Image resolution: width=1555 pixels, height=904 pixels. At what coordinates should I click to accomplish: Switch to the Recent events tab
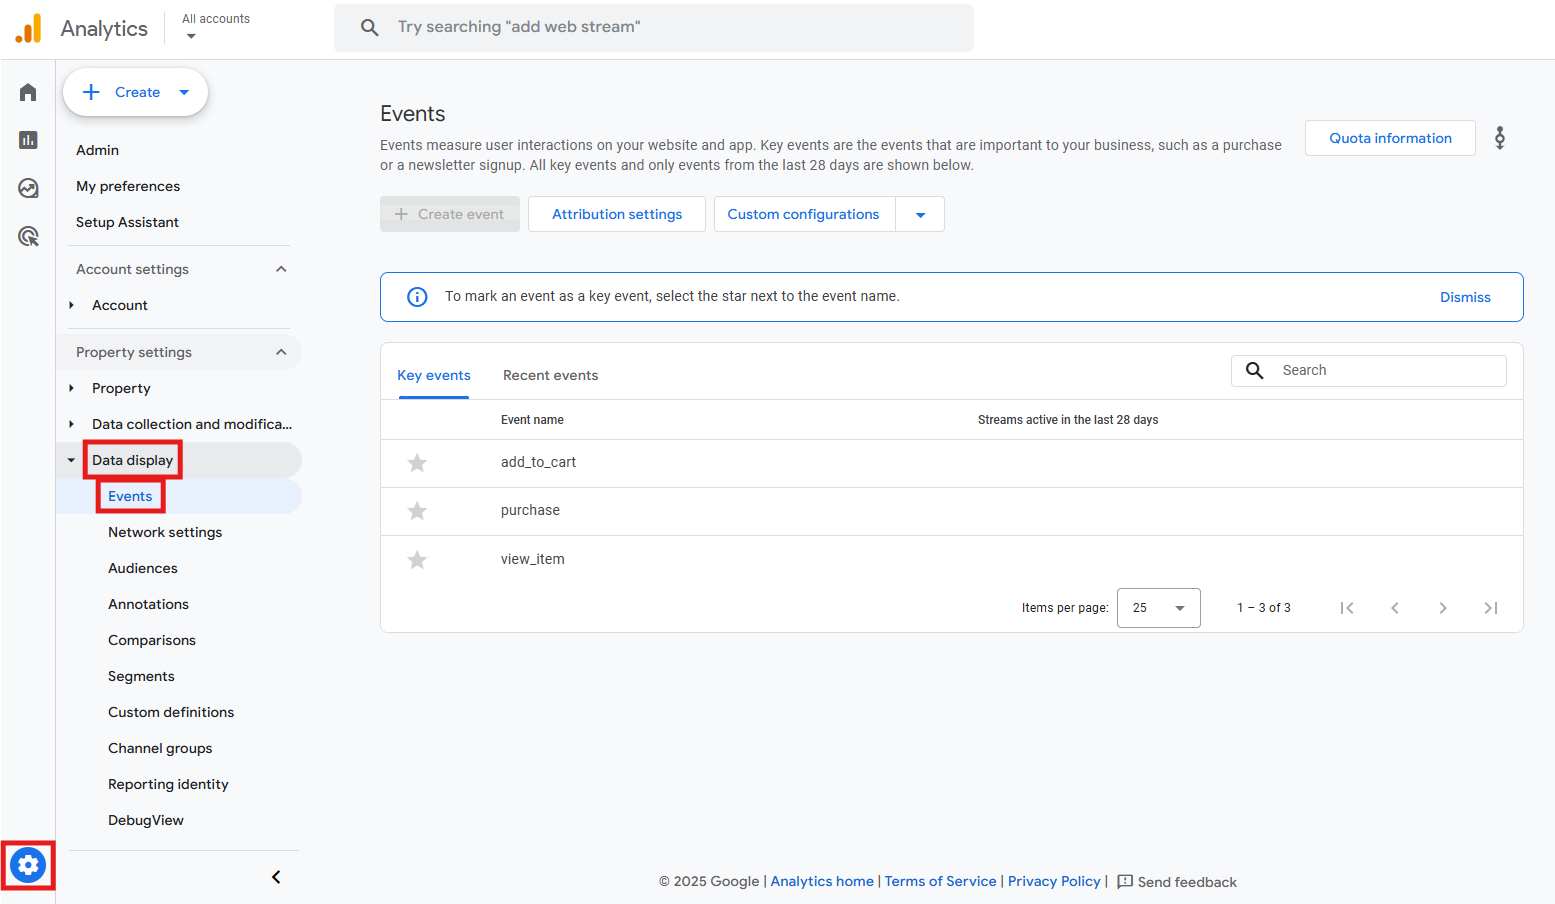point(550,375)
